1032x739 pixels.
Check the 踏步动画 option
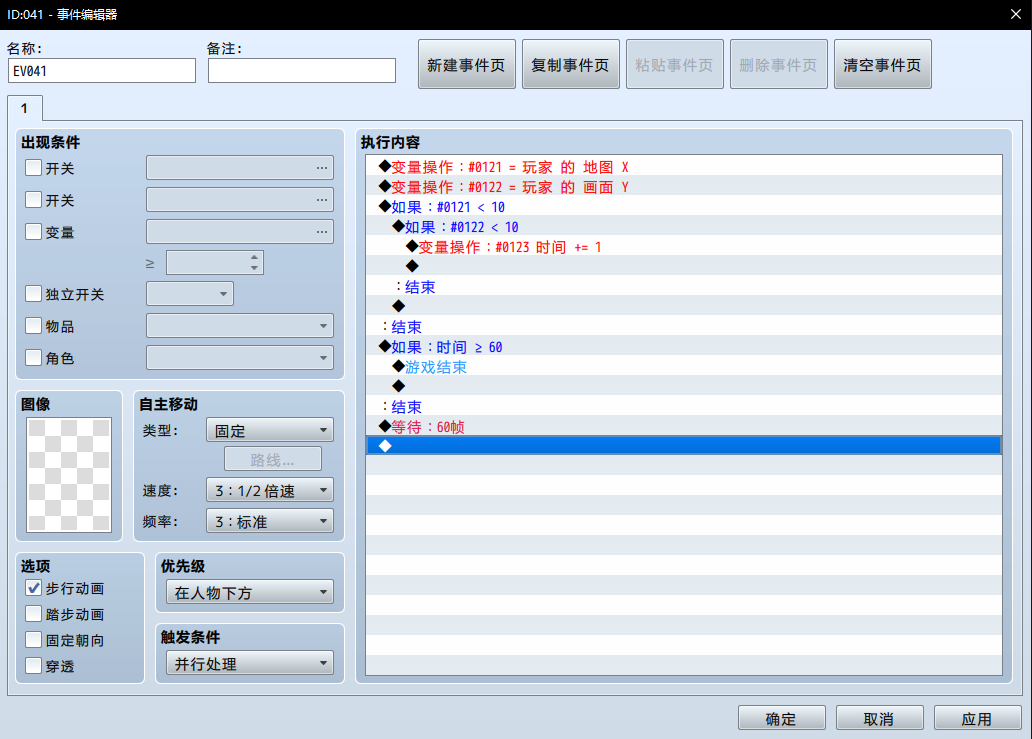[34, 614]
